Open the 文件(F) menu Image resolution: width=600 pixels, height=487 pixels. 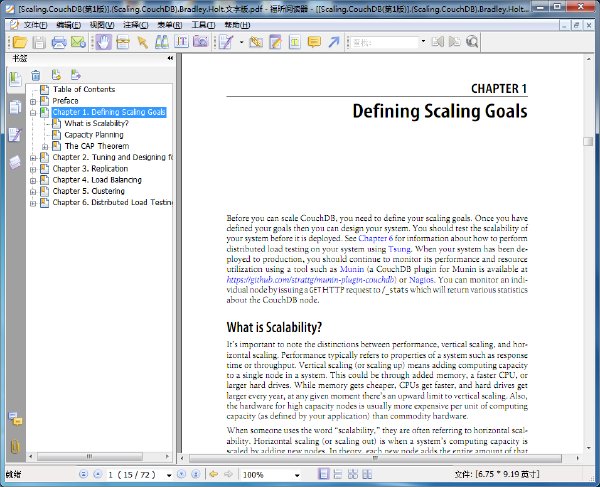[x=35, y=25]
